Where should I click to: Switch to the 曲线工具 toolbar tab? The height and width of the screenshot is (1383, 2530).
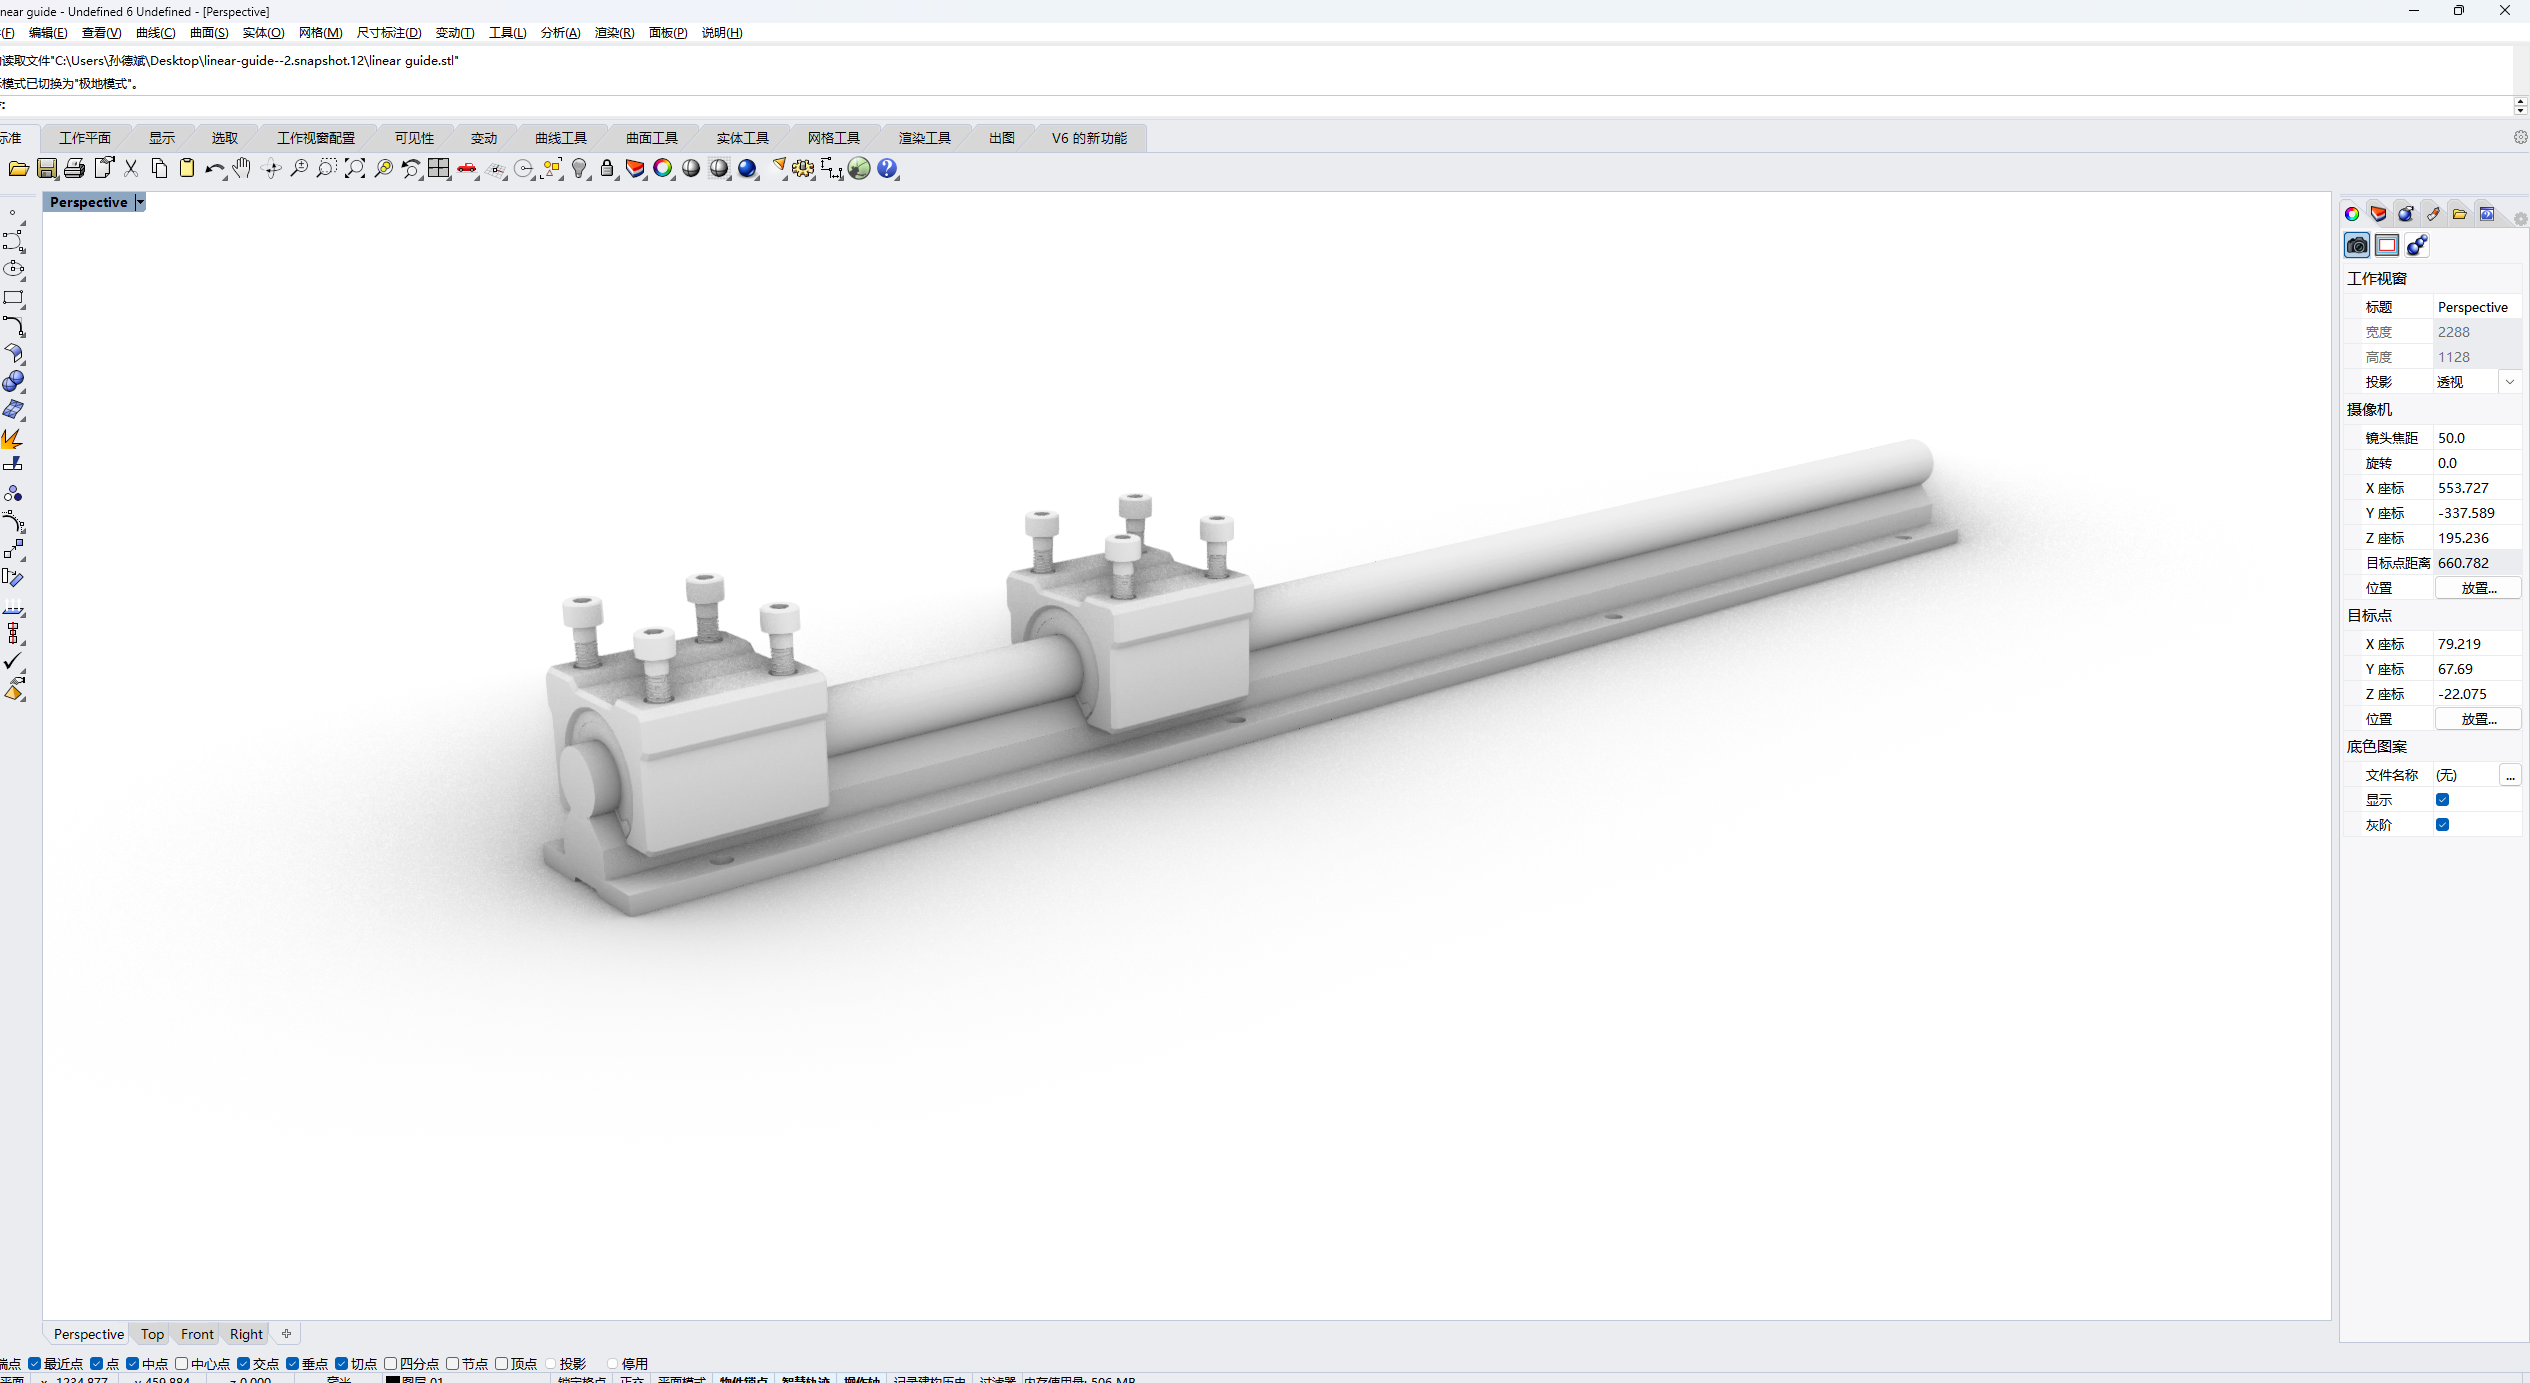click(x=561, y=138)
